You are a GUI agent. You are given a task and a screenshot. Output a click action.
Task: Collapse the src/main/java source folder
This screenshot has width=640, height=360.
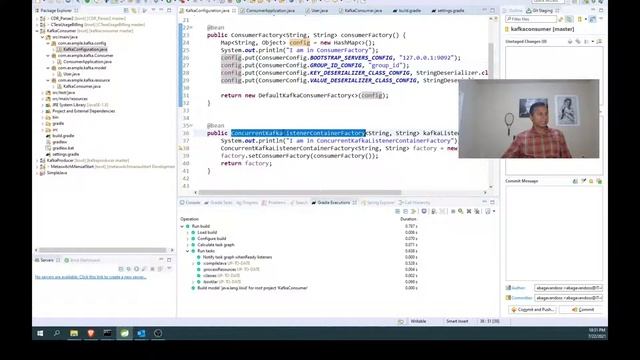tap(42, 37)
